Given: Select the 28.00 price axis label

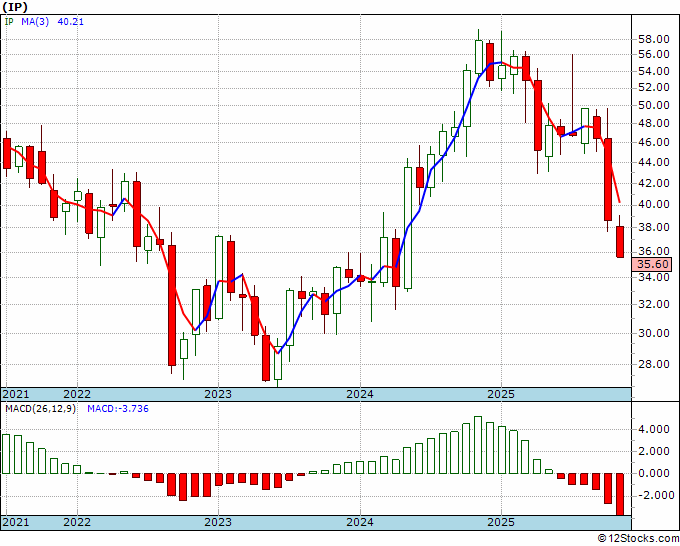Looking at the screenshot, I should tap(654, 364).
